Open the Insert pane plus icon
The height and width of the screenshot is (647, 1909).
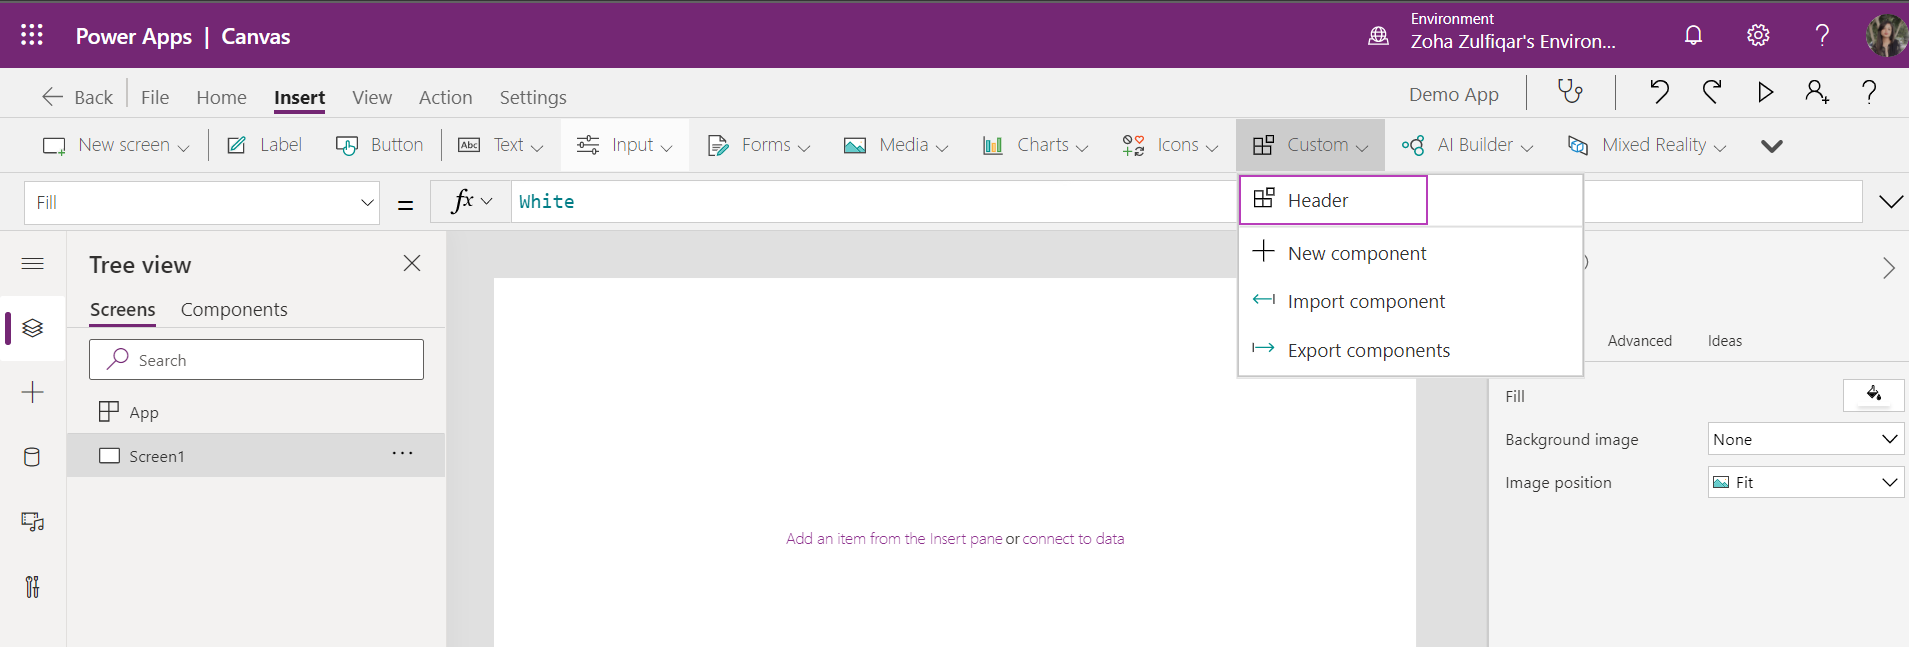(x=32, y=392)
